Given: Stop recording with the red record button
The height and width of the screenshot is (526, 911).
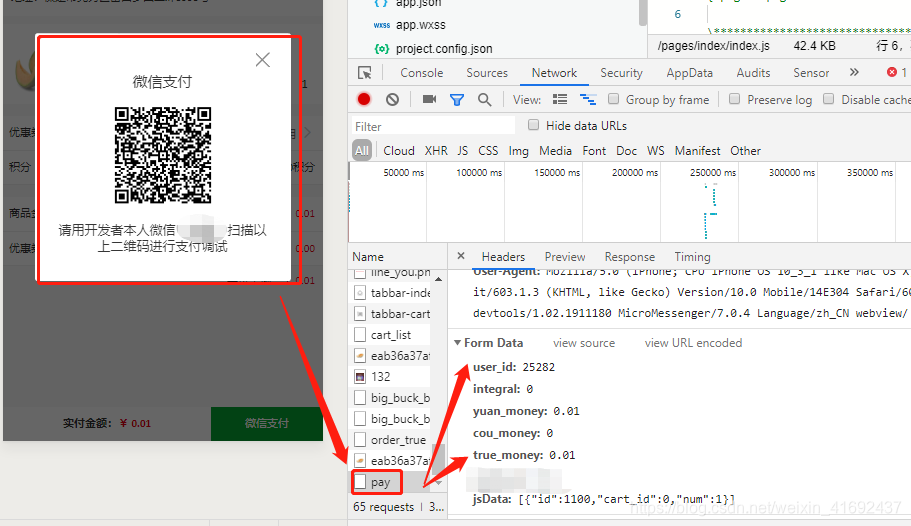Looking at the screenshot, I should point(364,99).
